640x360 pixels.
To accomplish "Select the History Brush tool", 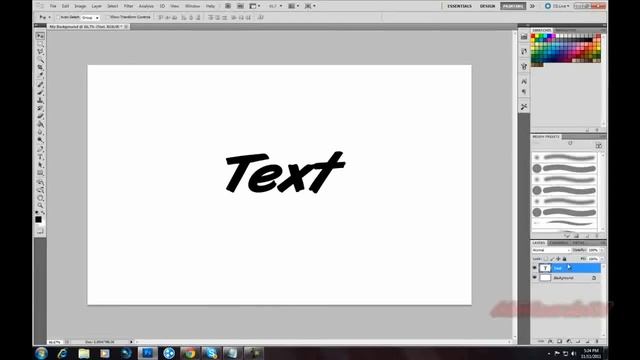I will point(40,108).
